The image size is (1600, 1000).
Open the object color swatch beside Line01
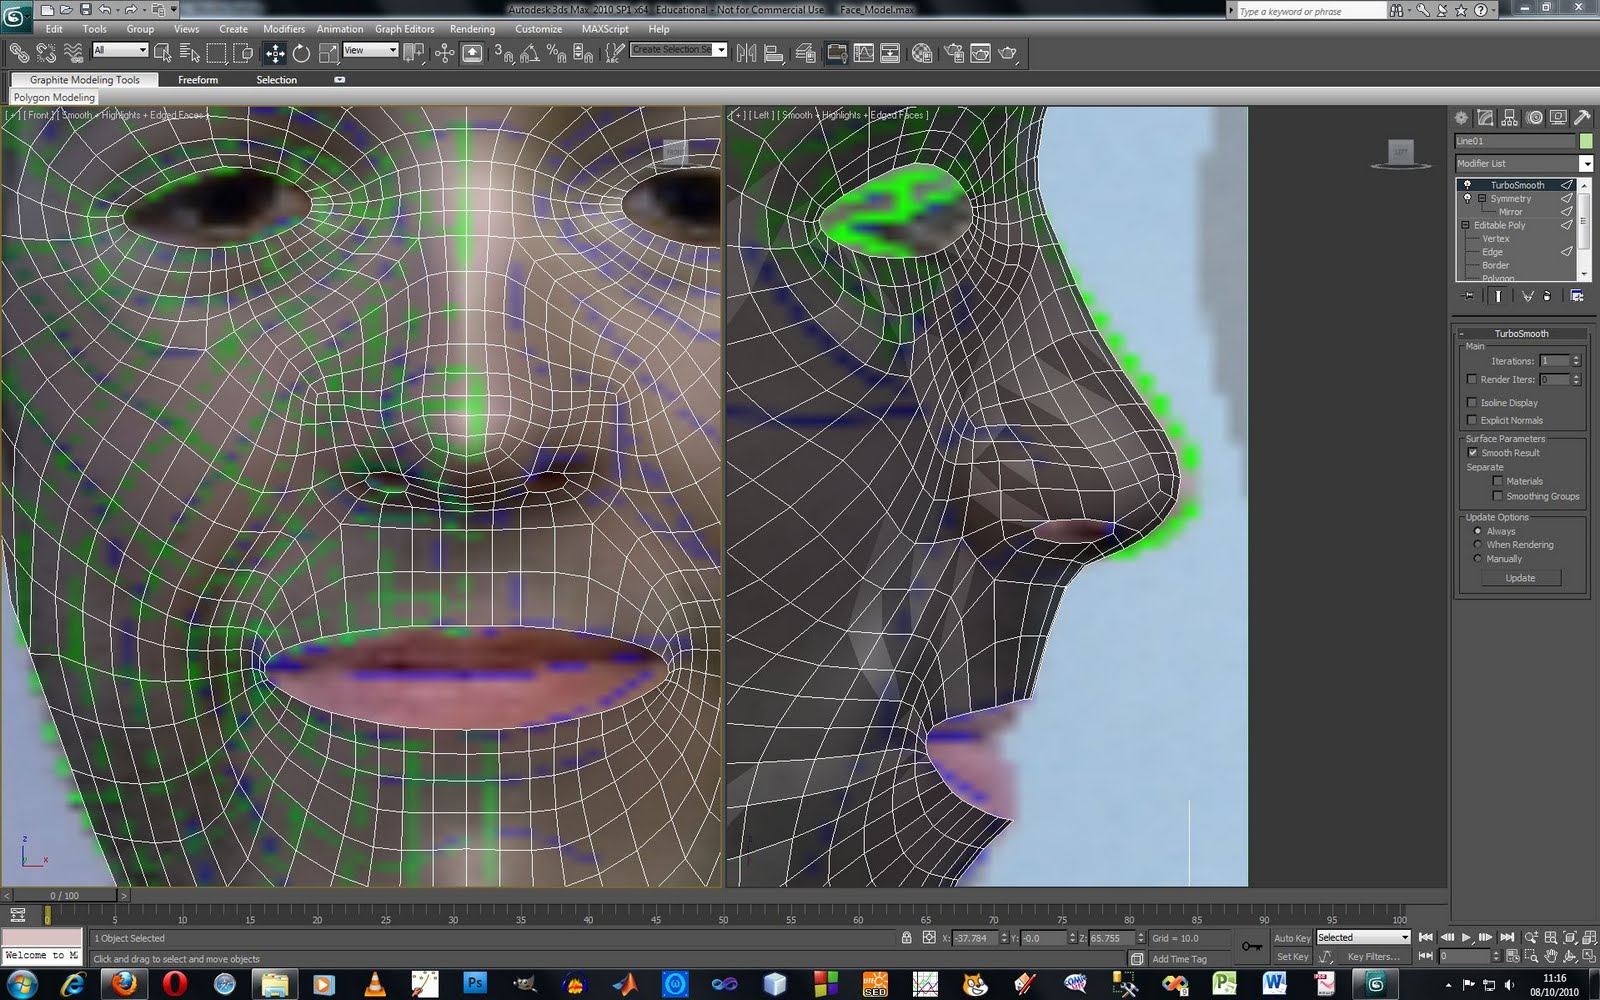[1585, 141]
